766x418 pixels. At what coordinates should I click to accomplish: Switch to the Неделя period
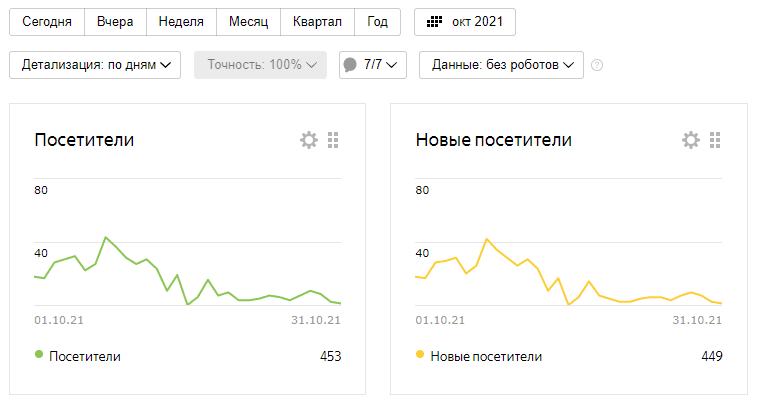tap(181, 21)
